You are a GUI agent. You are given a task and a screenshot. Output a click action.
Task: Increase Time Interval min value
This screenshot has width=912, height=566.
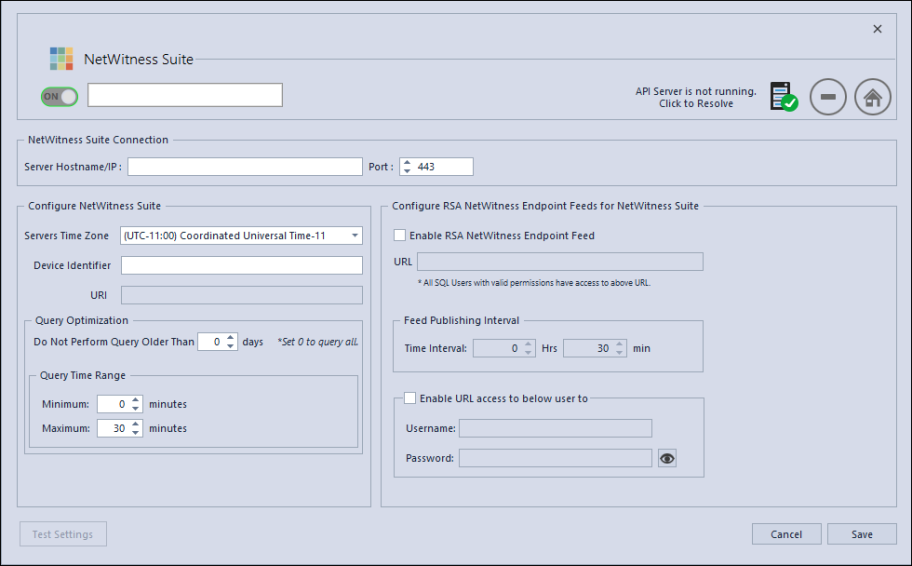click(619, 344)
